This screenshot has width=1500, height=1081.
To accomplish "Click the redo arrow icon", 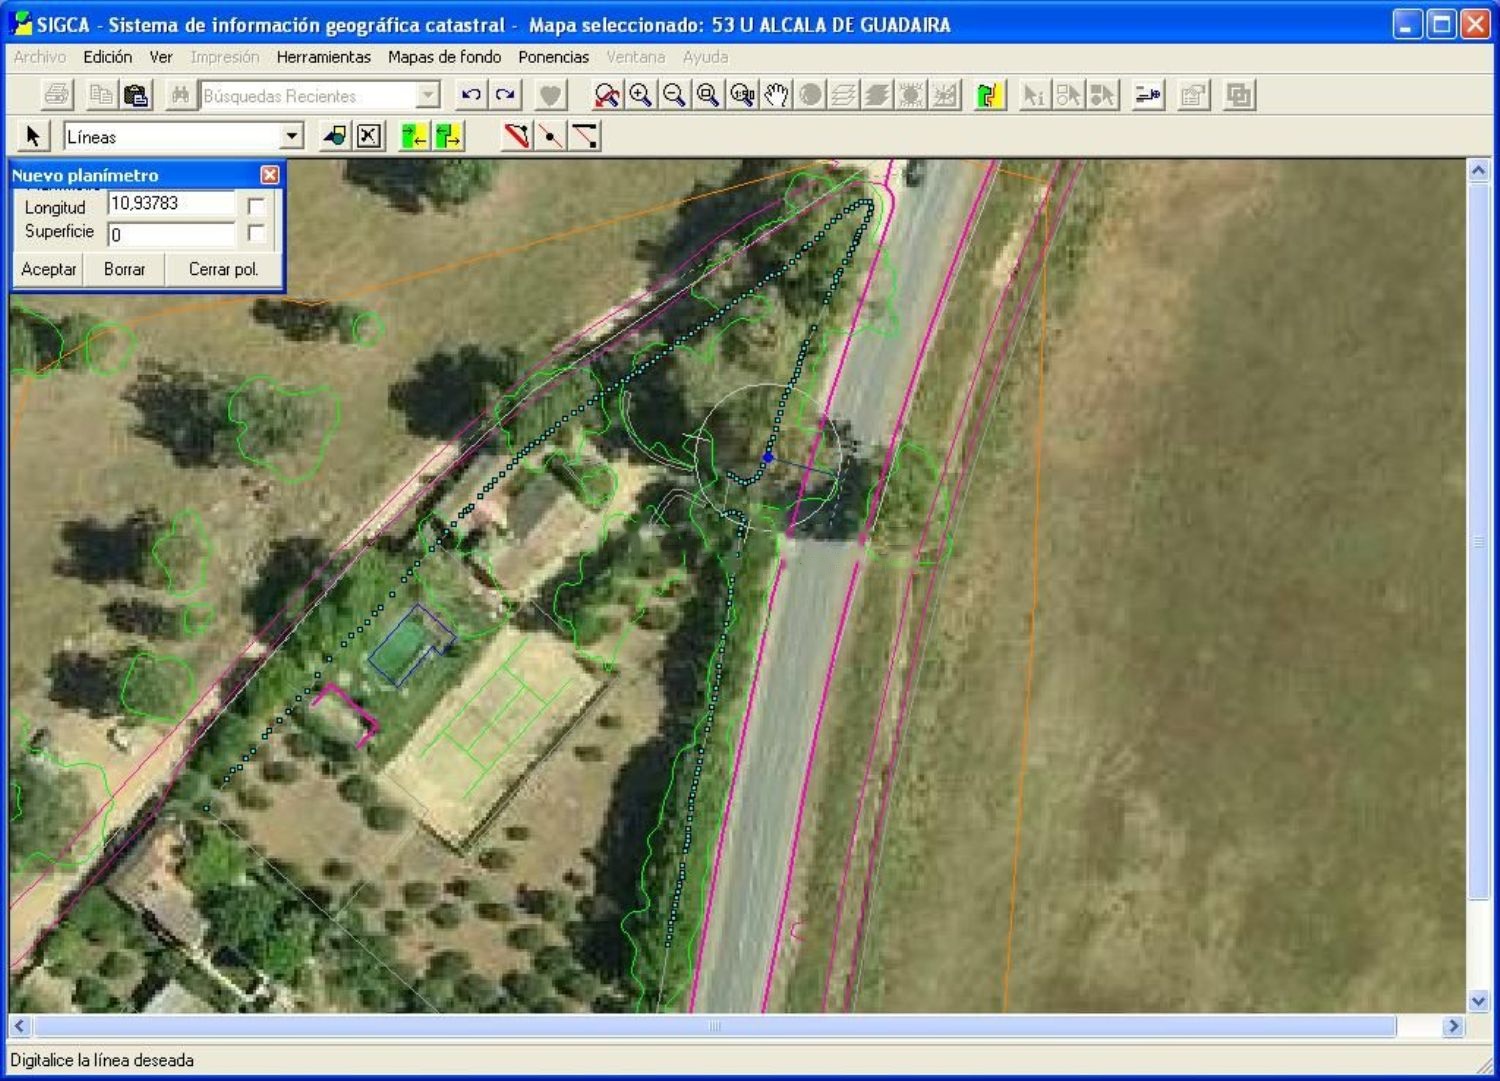I will (x=505, y=96).
